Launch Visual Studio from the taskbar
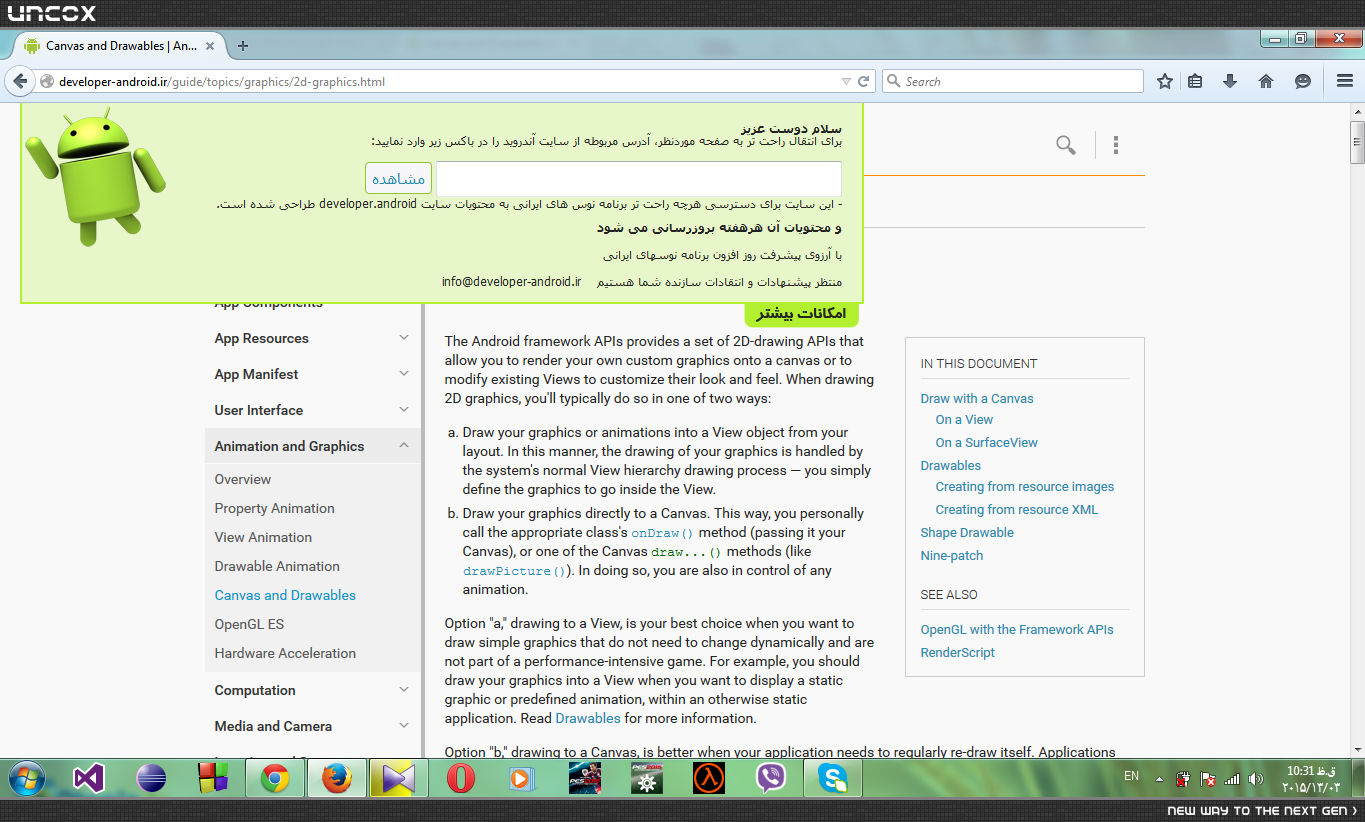 (x=88, y=778)
